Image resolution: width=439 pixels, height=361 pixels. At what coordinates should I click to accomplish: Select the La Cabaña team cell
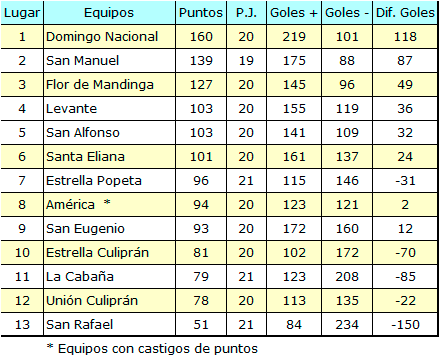click(109, 277)
